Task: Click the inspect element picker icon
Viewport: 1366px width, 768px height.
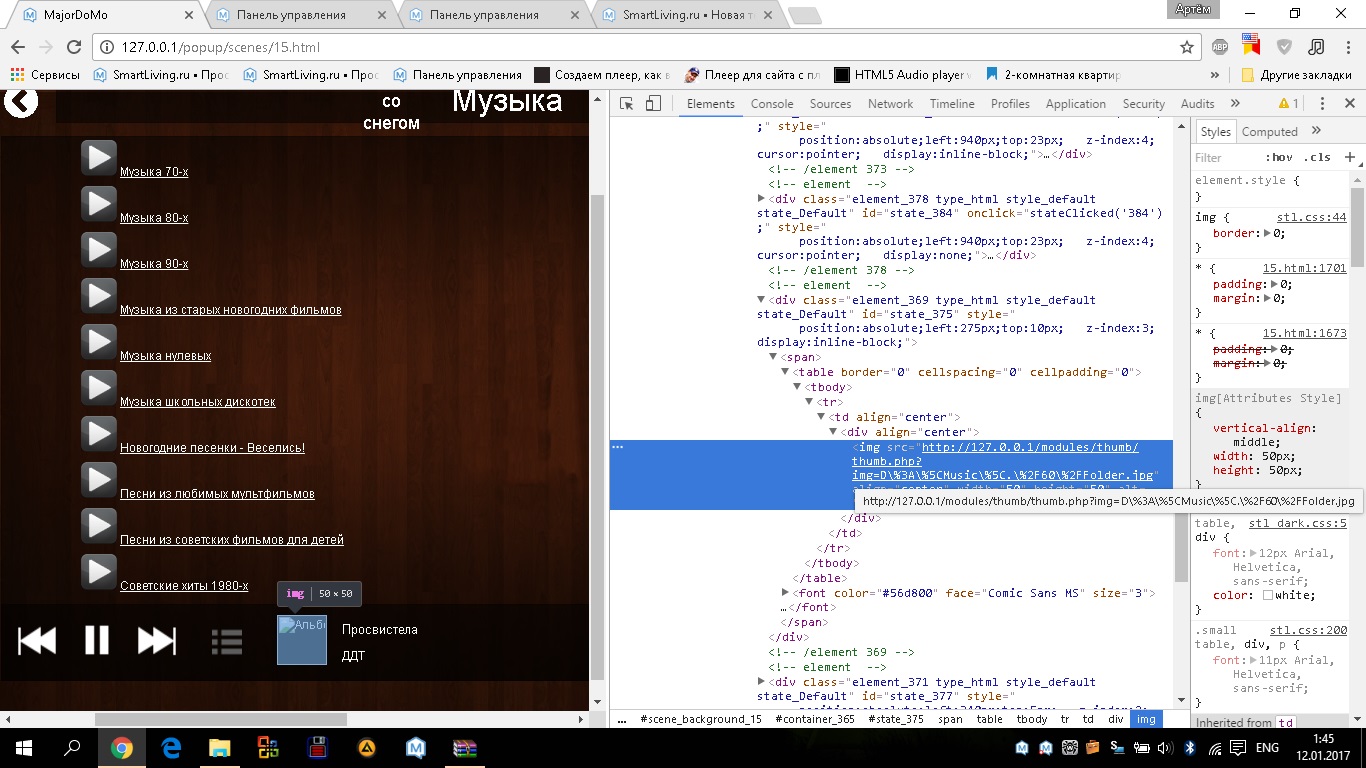Action: [627, 104]
